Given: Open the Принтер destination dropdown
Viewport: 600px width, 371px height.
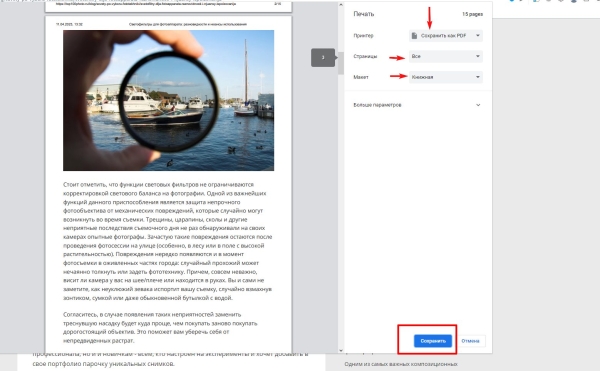Looking at the screenshot, I should point(446,36).
